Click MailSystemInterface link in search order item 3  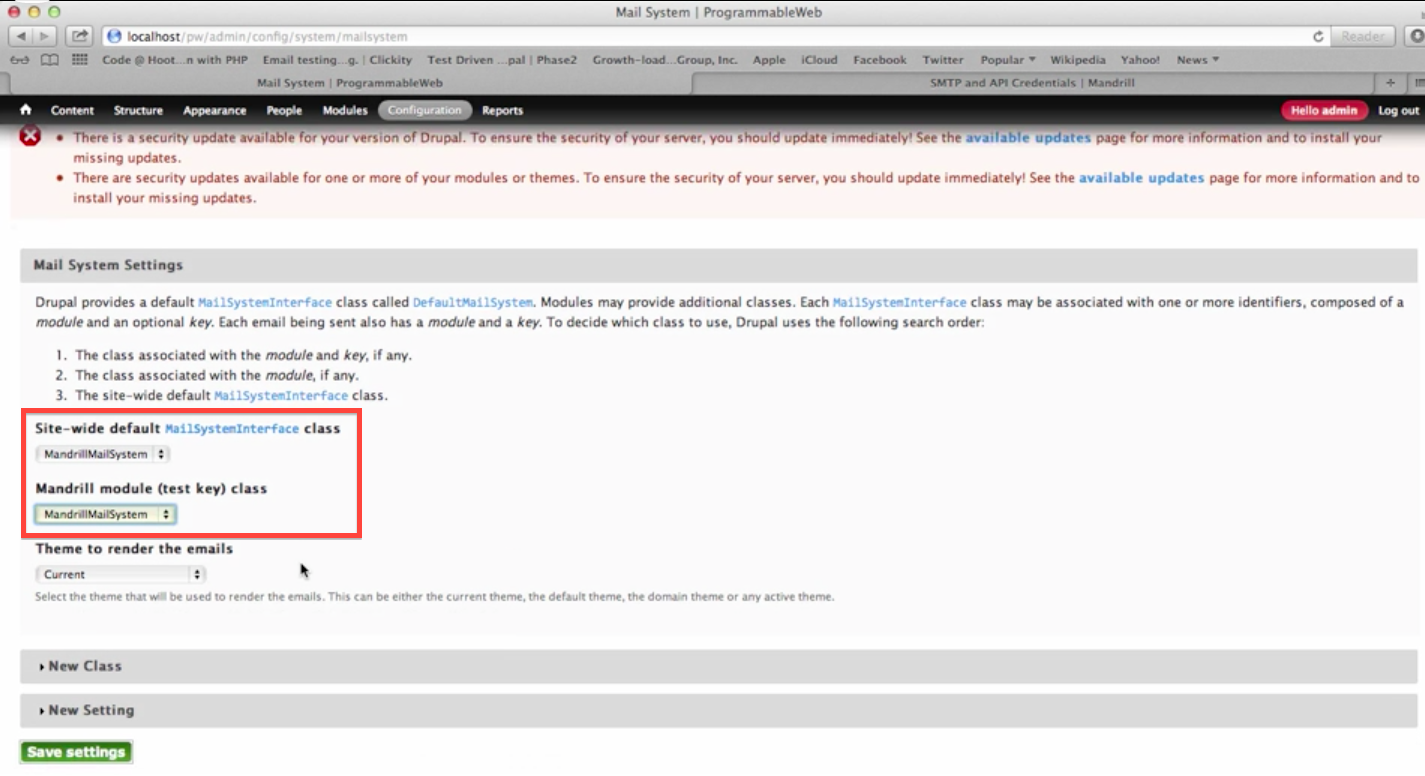pyautogui.click(x=281, y=395)
